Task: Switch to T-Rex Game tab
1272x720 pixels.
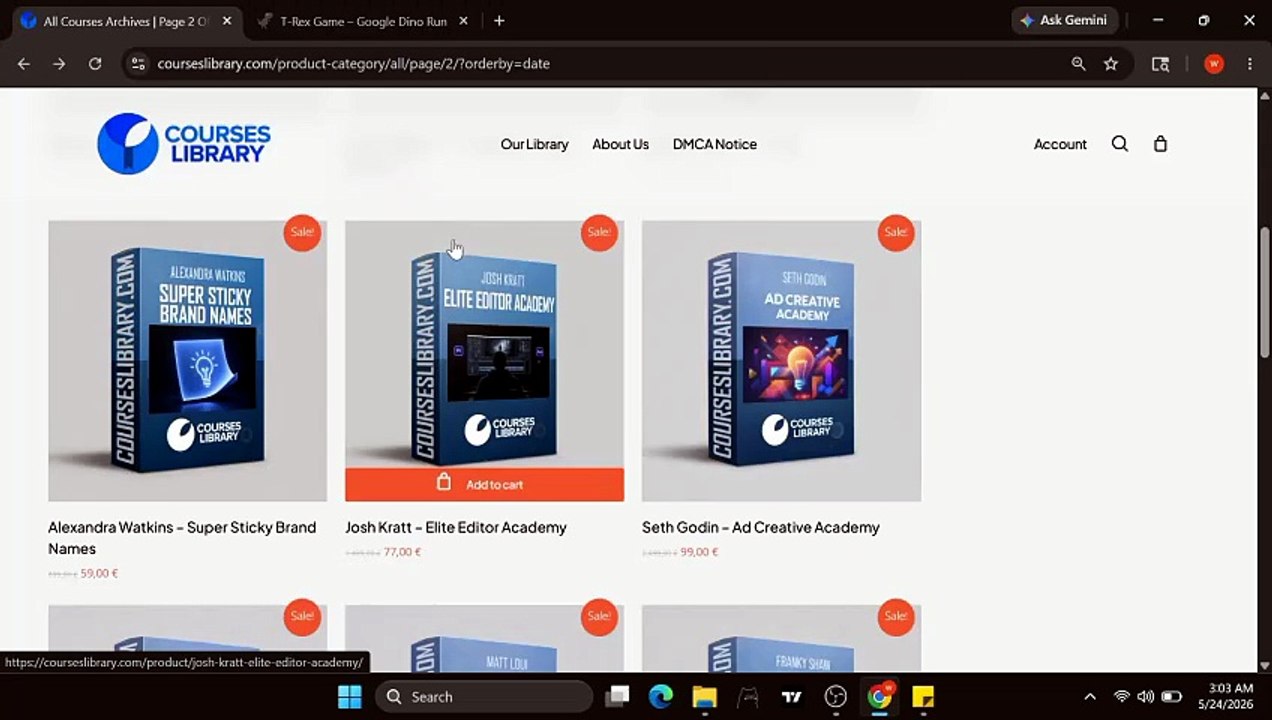Action: coord(360,21)
